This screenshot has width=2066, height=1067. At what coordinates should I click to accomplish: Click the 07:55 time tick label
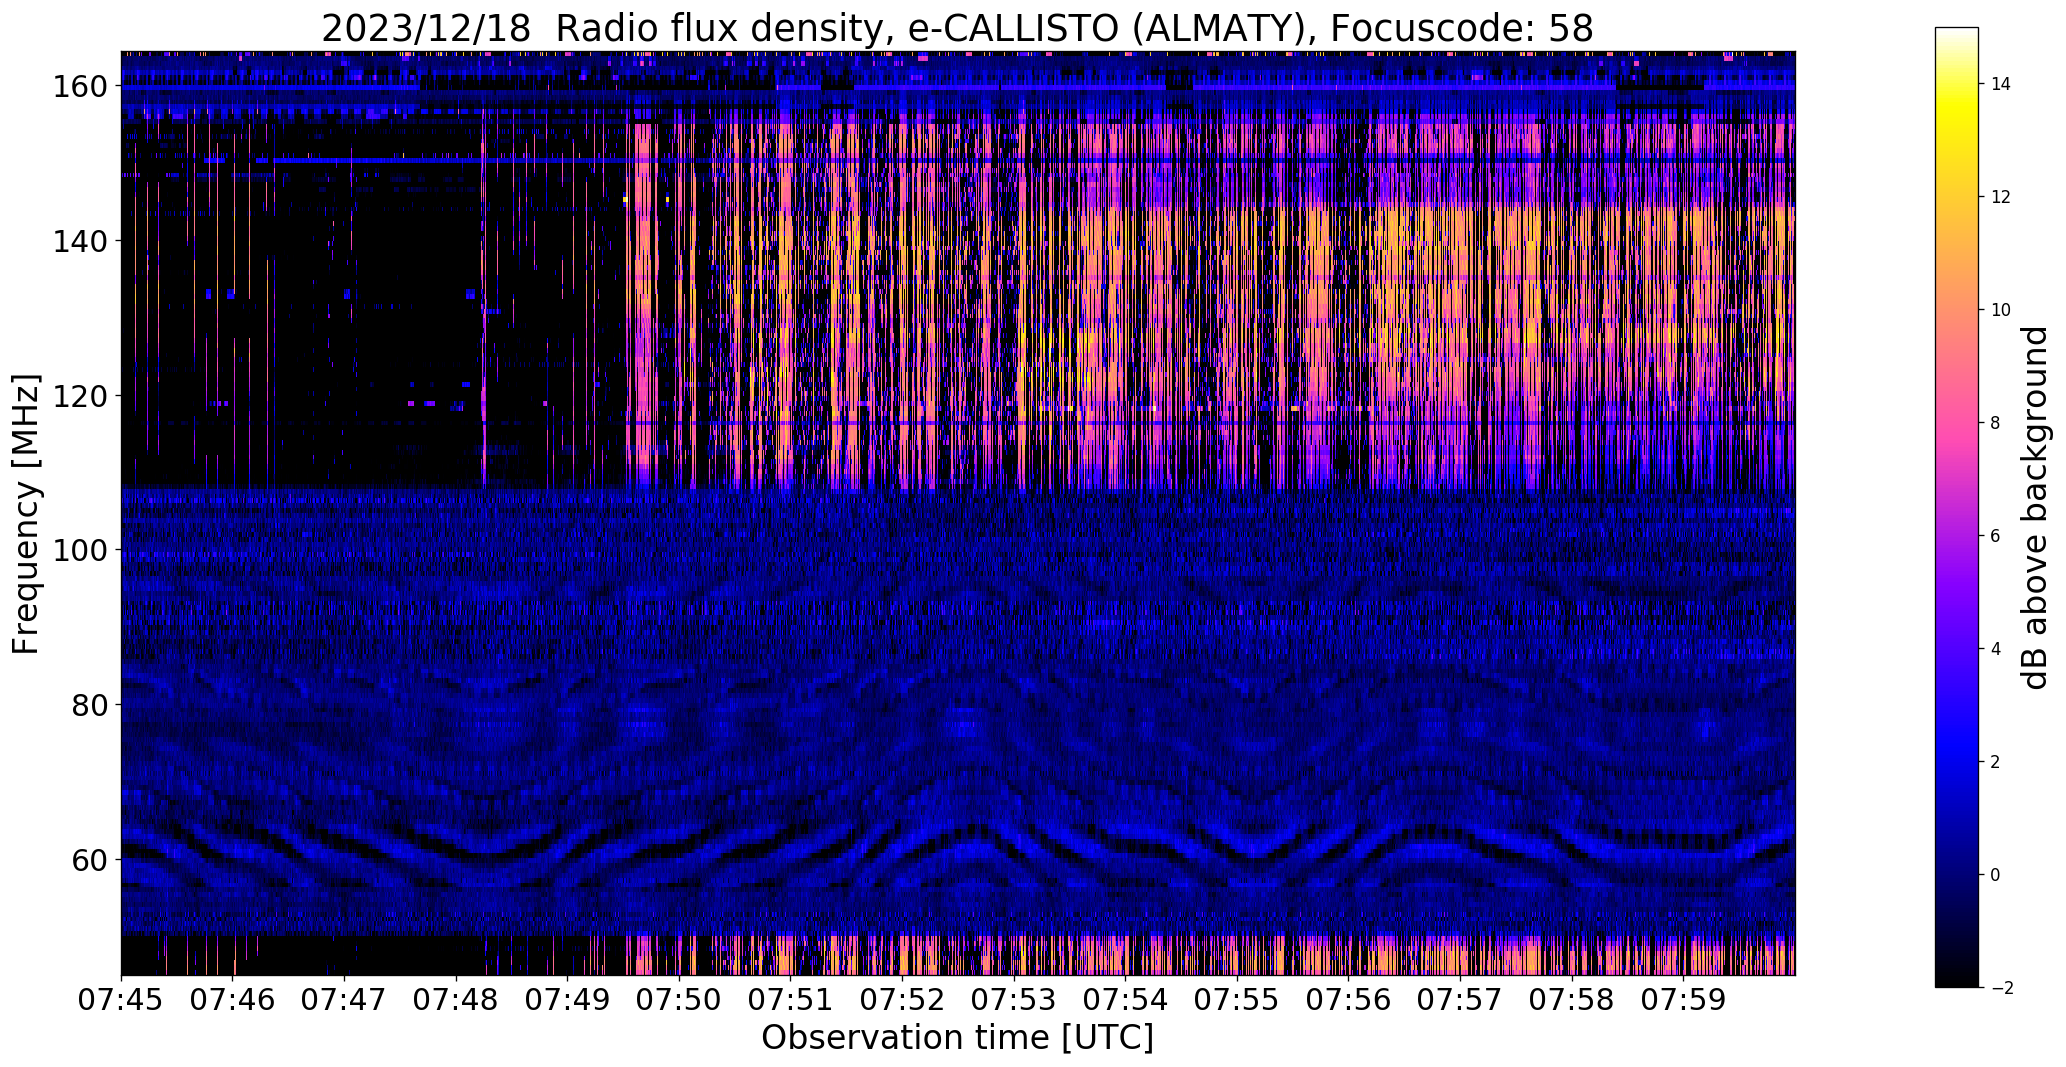click(1237, 999)
